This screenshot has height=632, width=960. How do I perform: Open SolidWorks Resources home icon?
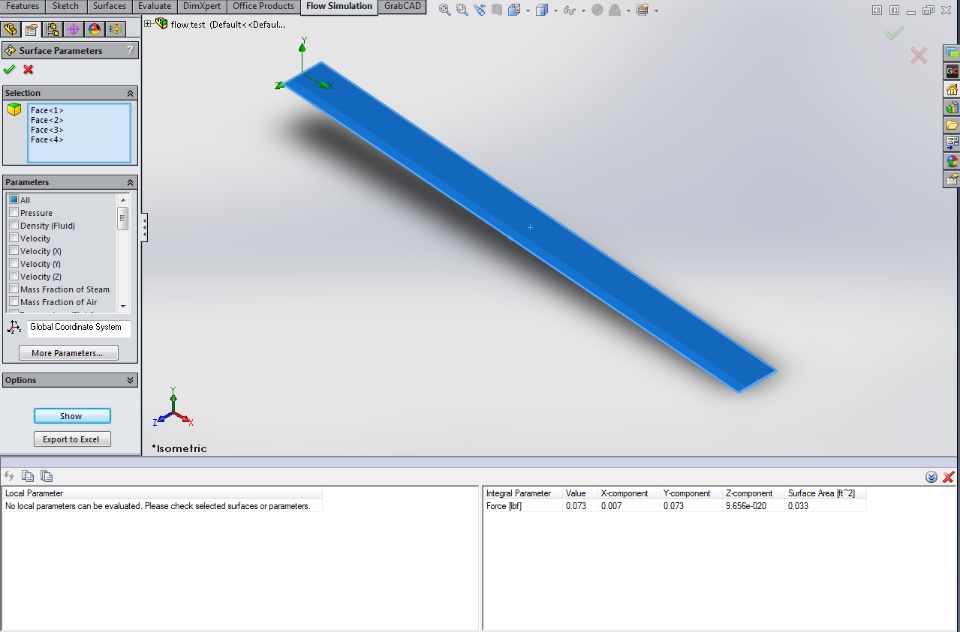pos(952,89)
